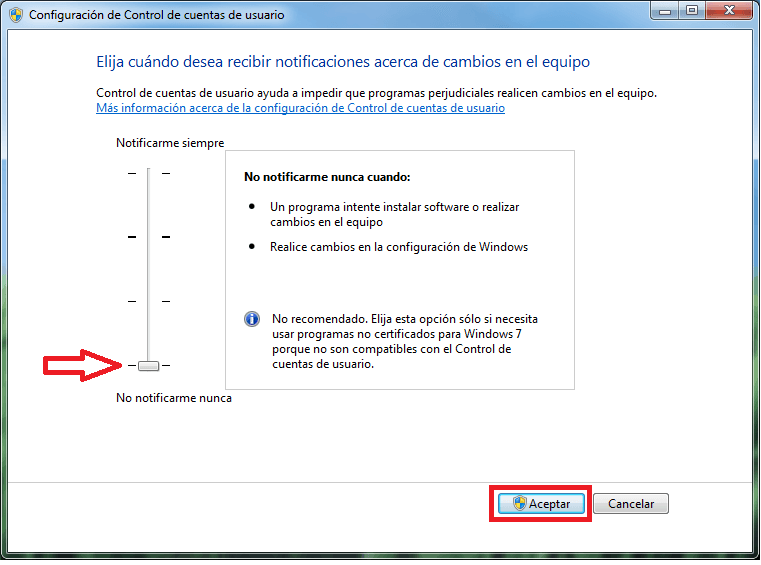Click the UAC shield icon in title bar

16,15
